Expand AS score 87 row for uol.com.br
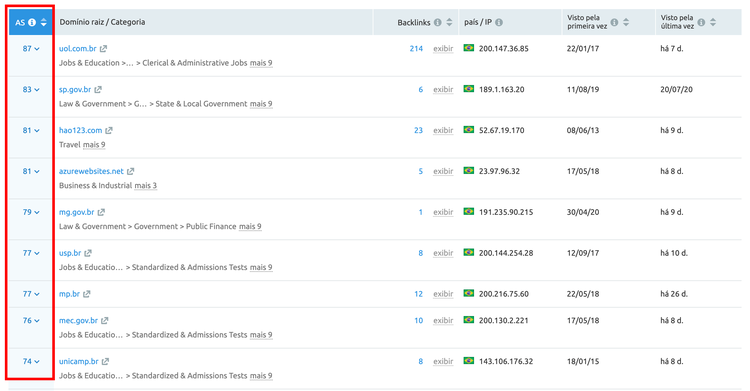This screenshot has height=391, width=750. tap(31, 49)
